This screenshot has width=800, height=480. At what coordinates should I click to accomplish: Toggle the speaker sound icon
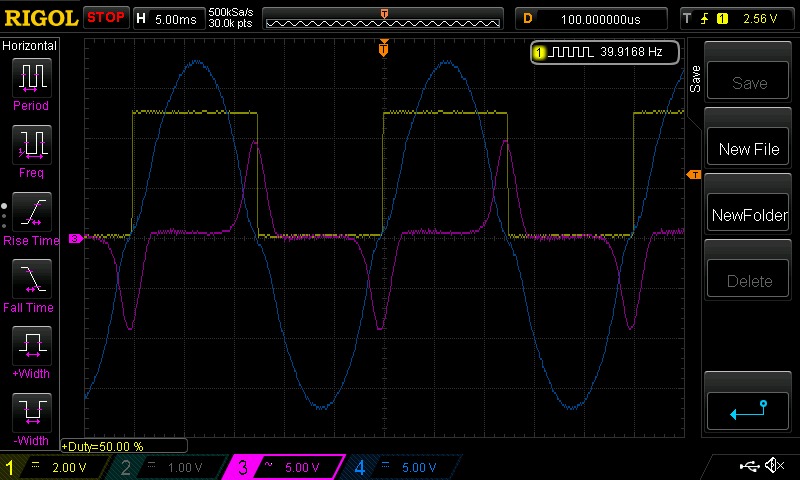[x=774, y=466]
